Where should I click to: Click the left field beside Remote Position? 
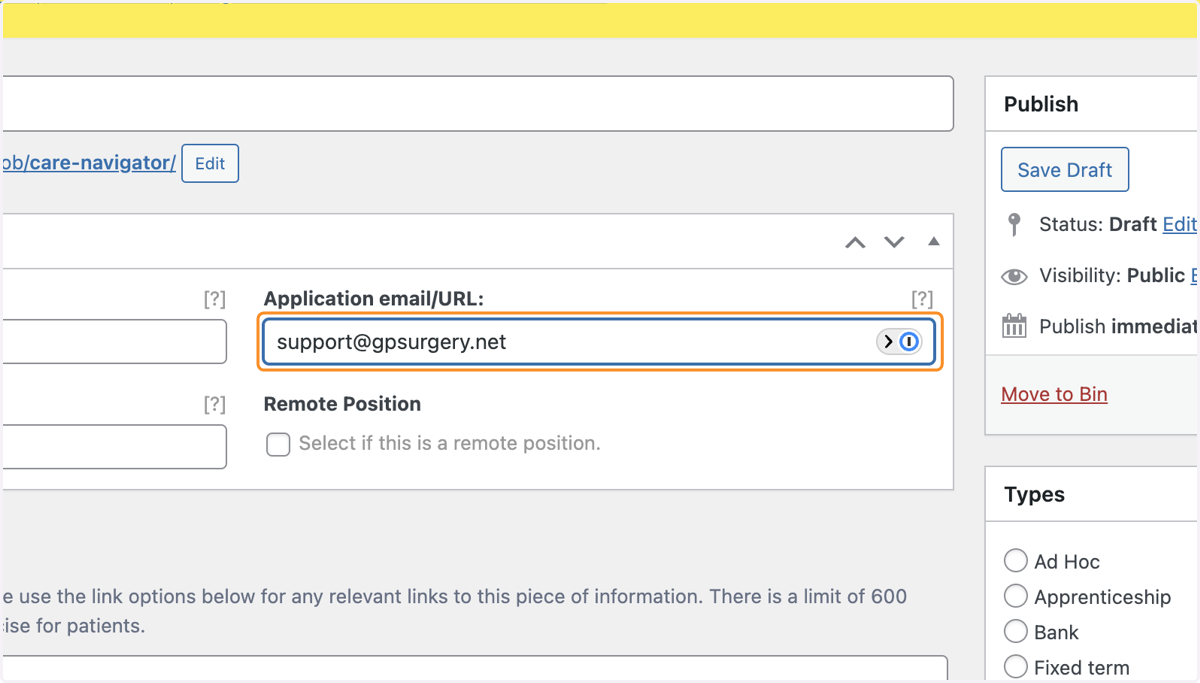(x=115, y=447)
